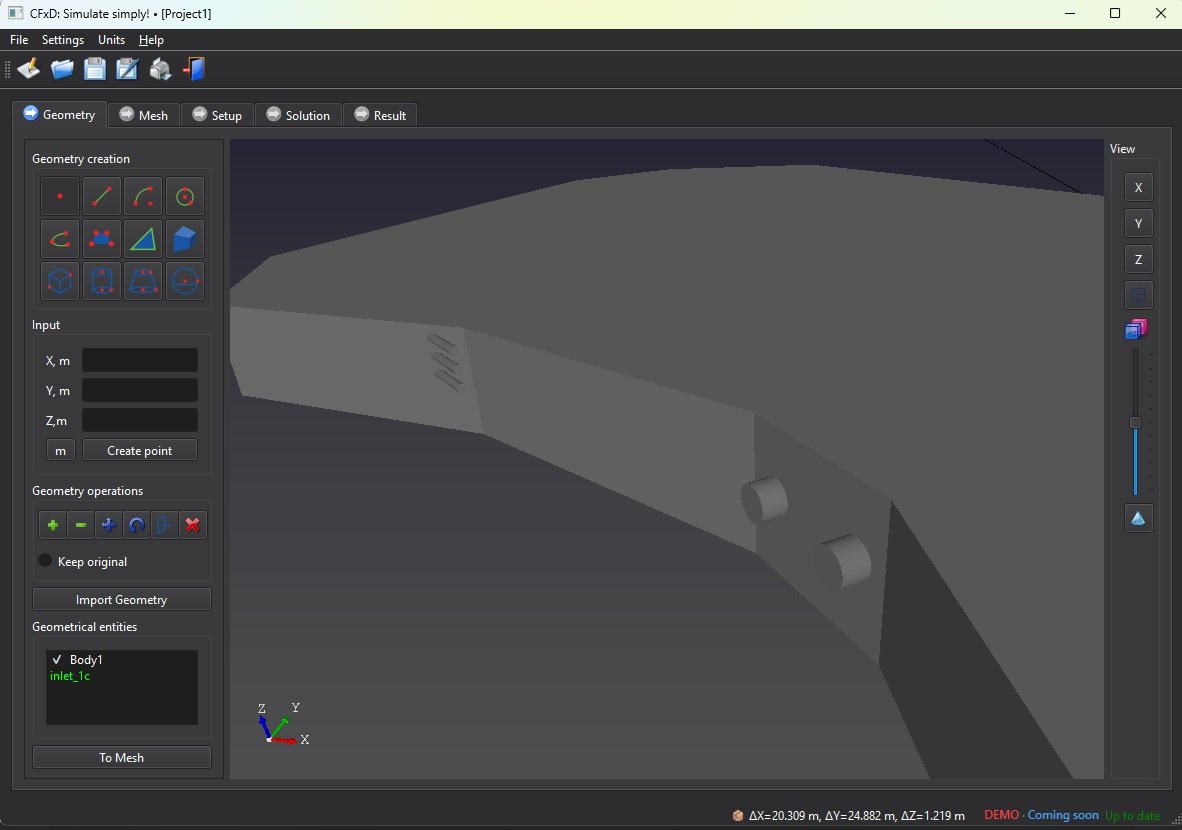Click the vertical view slider handle
The height and width of the screenshot is (830, 1182).
coord(1135,422)
